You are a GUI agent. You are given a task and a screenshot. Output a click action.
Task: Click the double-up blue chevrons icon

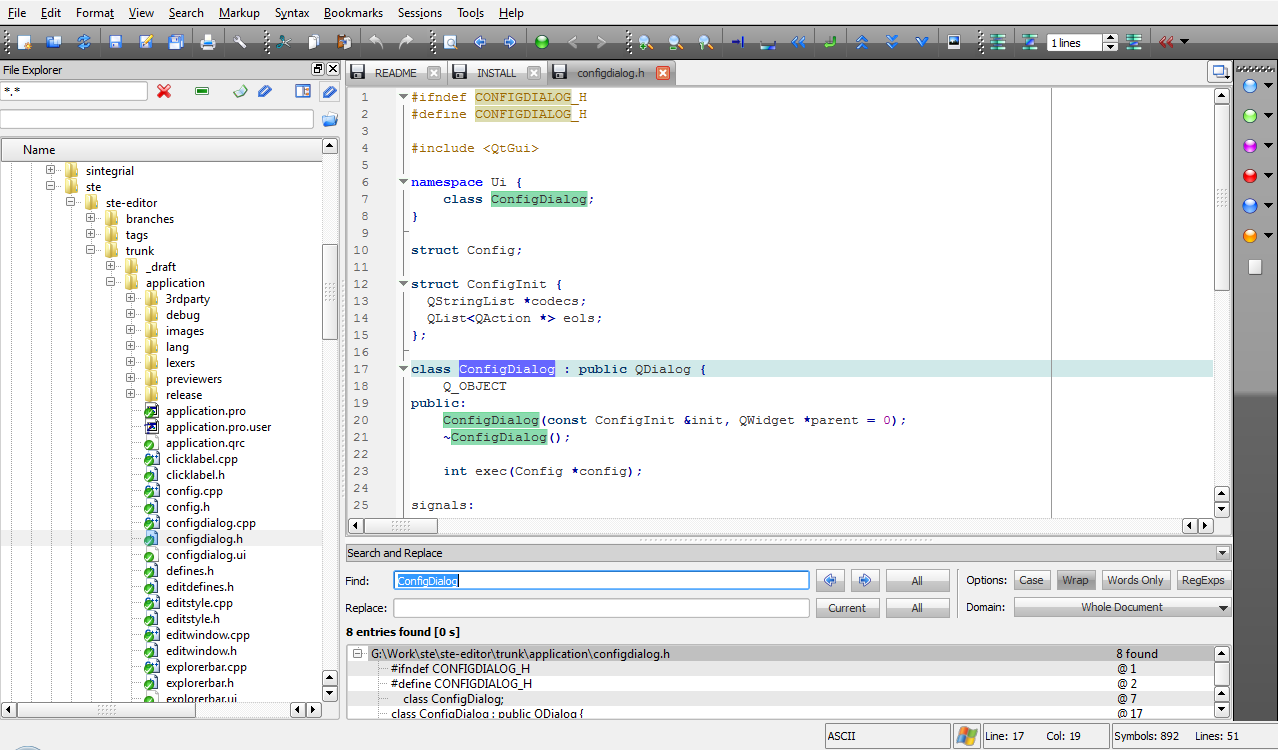862,42
